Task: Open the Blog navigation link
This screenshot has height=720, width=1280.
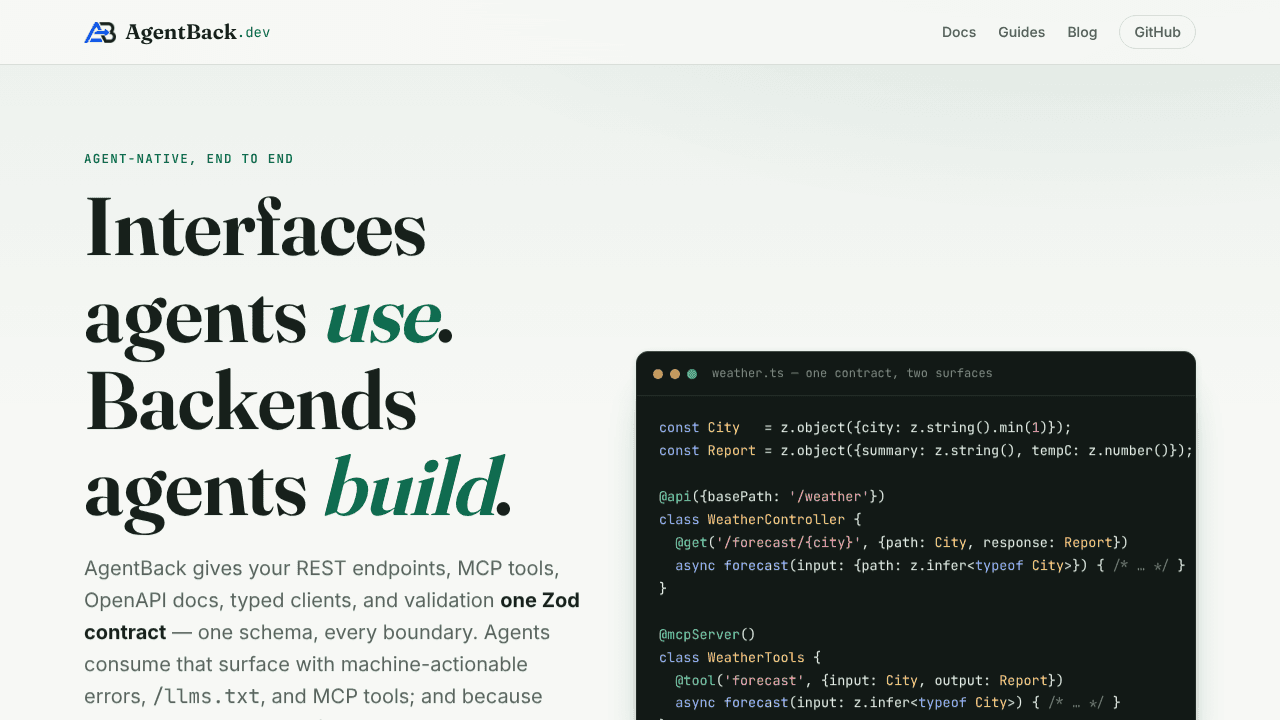Action: click(1082, 32)
